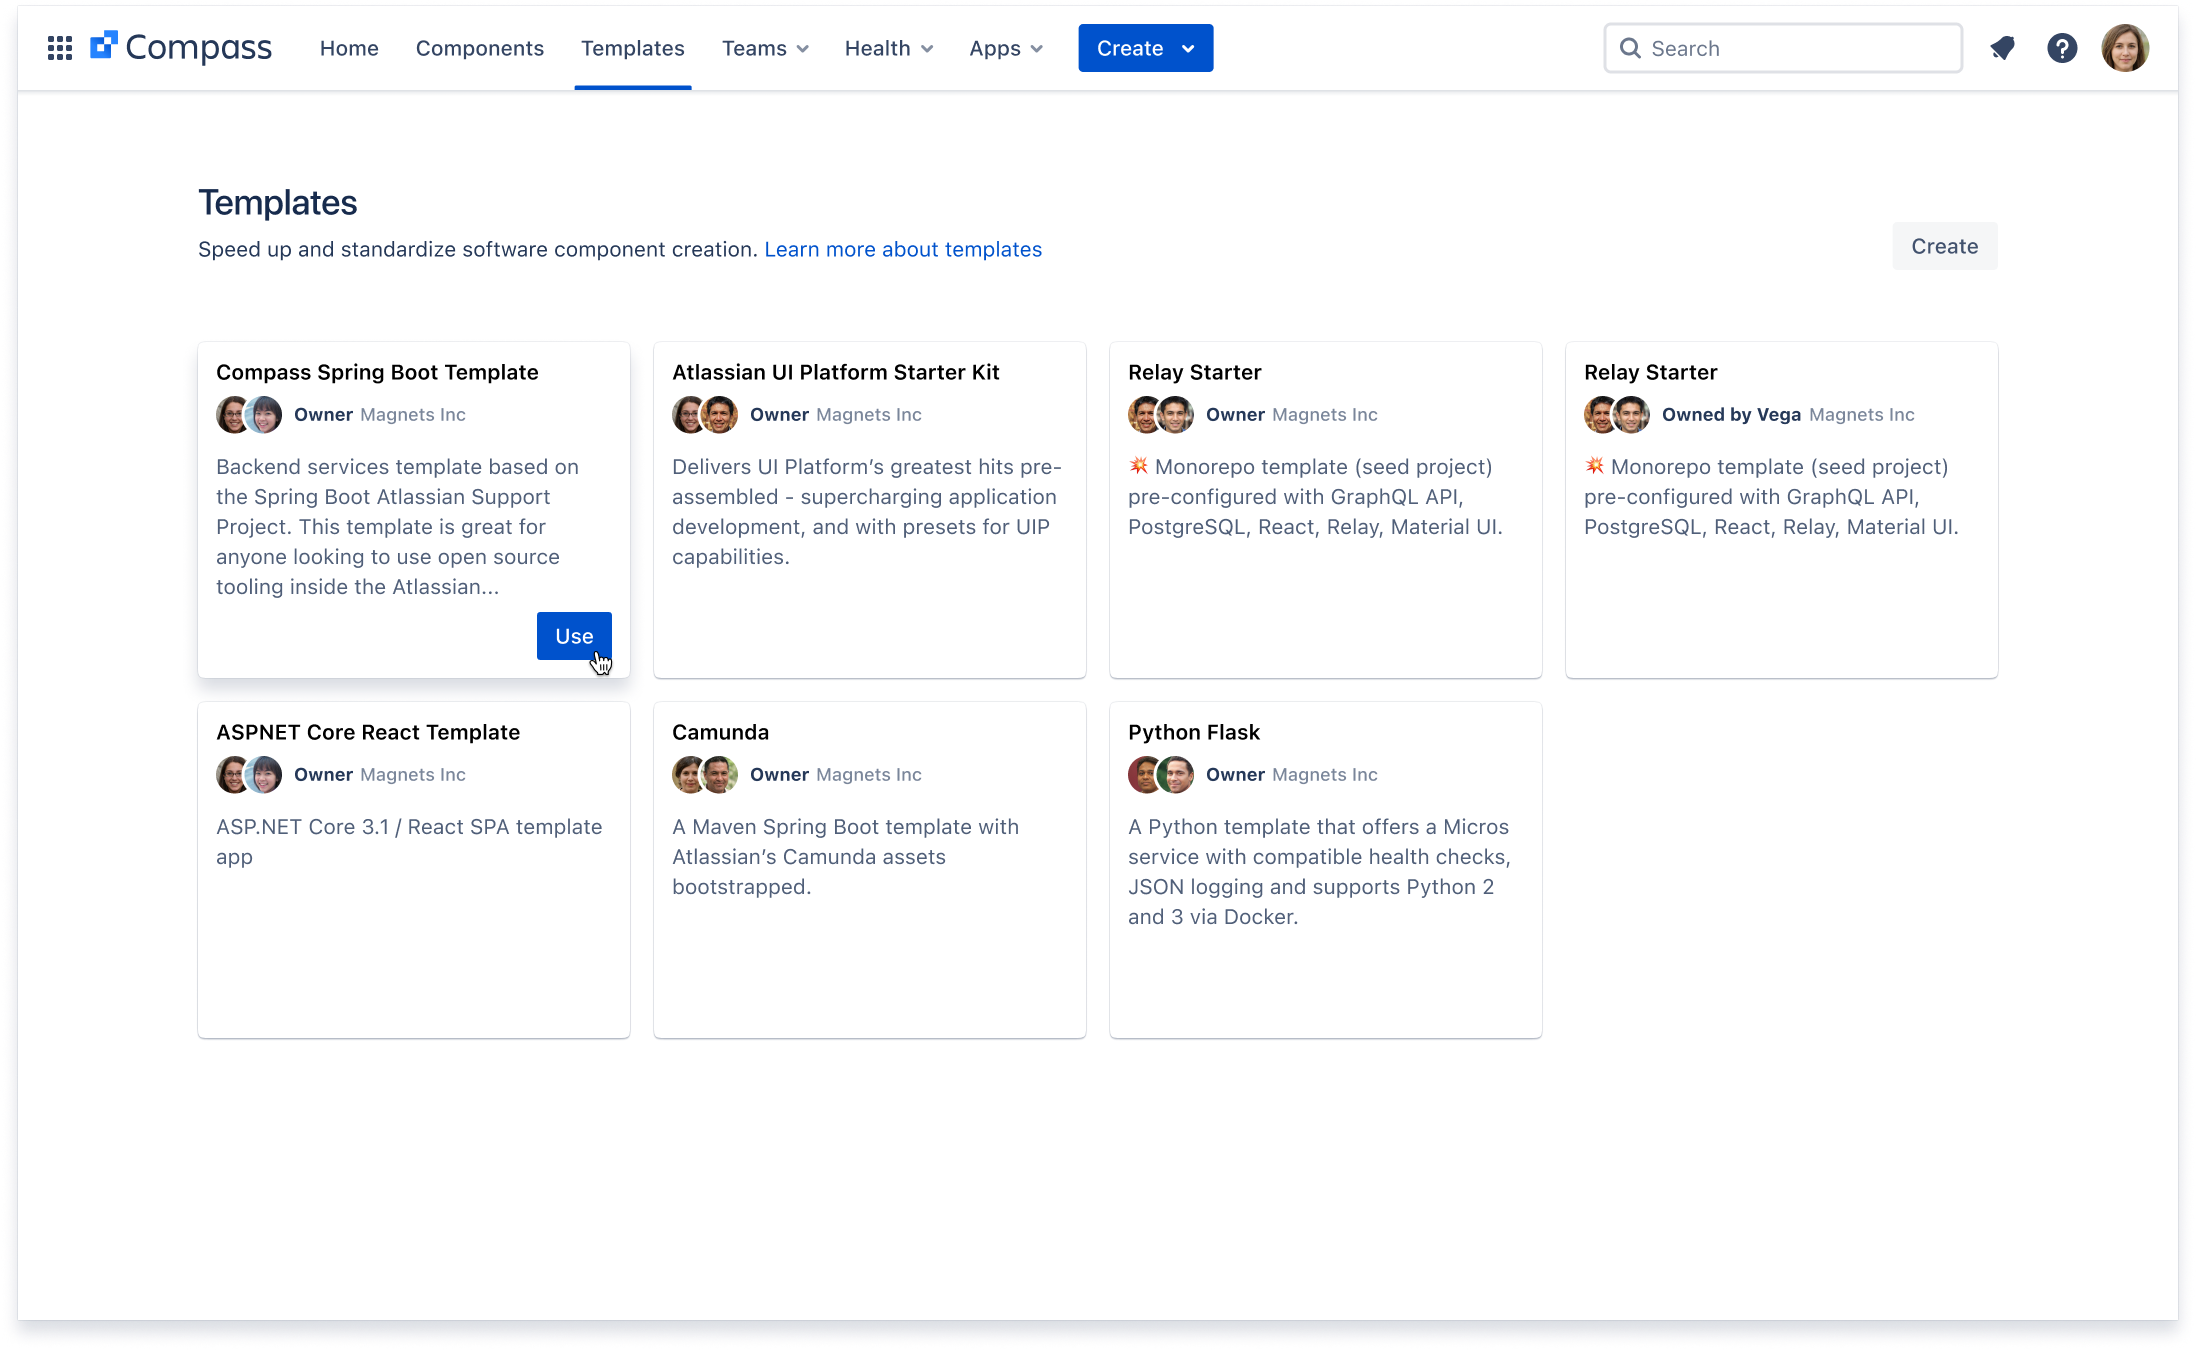Open the help question mark icon
2196x1350 pixels.
2062,48
